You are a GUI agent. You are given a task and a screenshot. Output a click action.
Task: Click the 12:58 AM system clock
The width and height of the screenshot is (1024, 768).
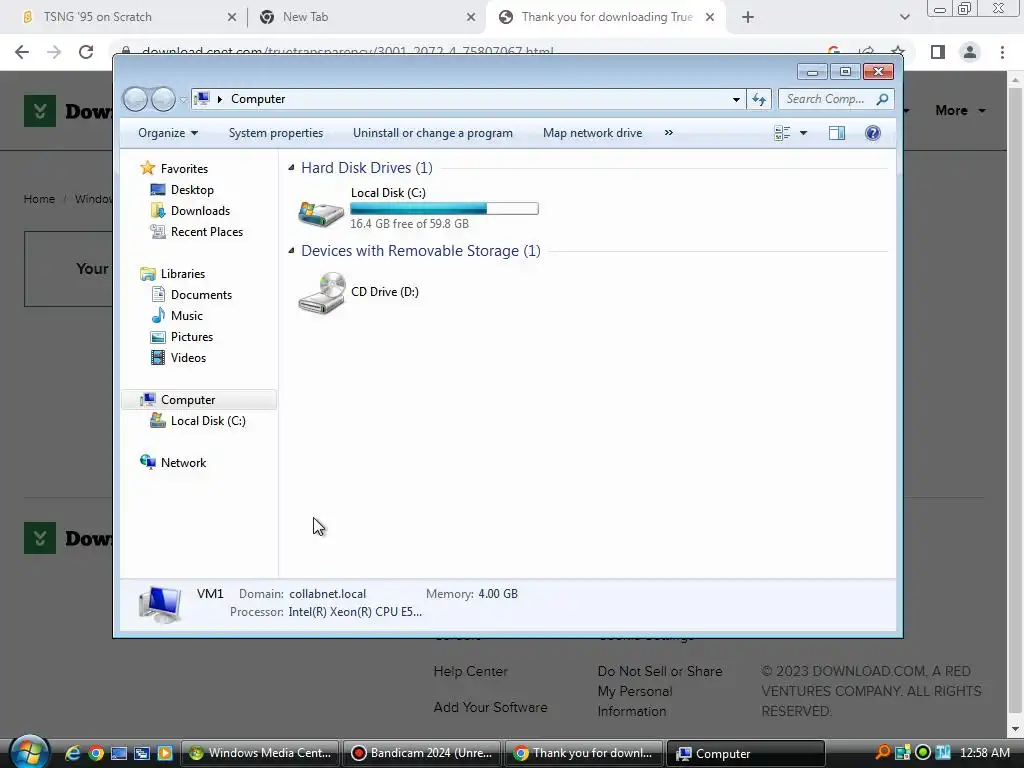pyautogui.click(x=985, y=754)
